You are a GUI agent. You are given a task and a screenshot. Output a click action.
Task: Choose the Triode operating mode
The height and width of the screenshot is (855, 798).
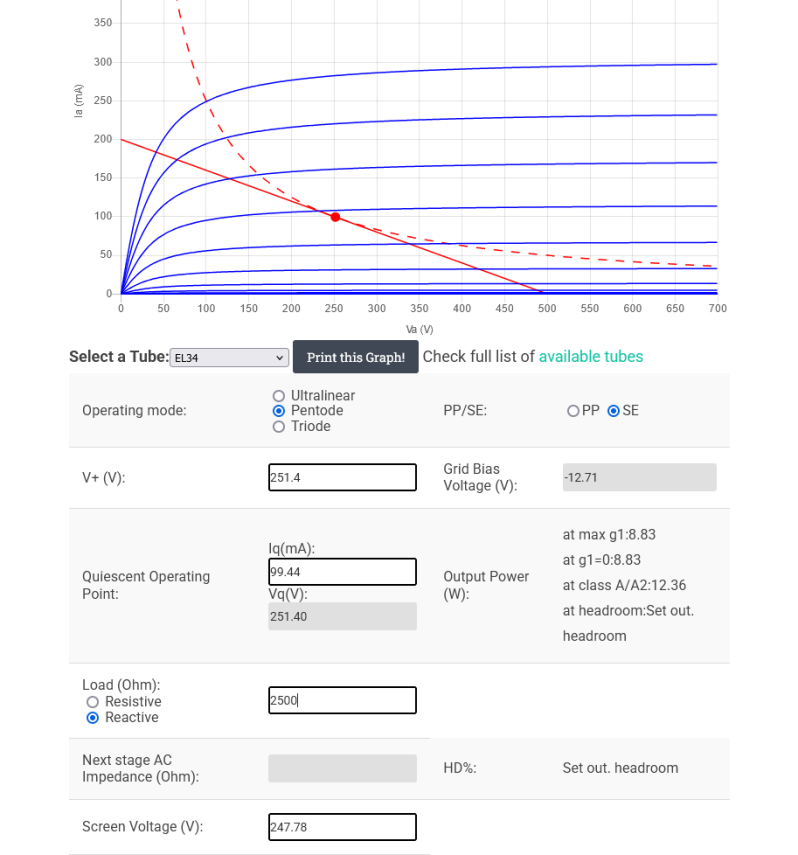[x=280, y=426]
